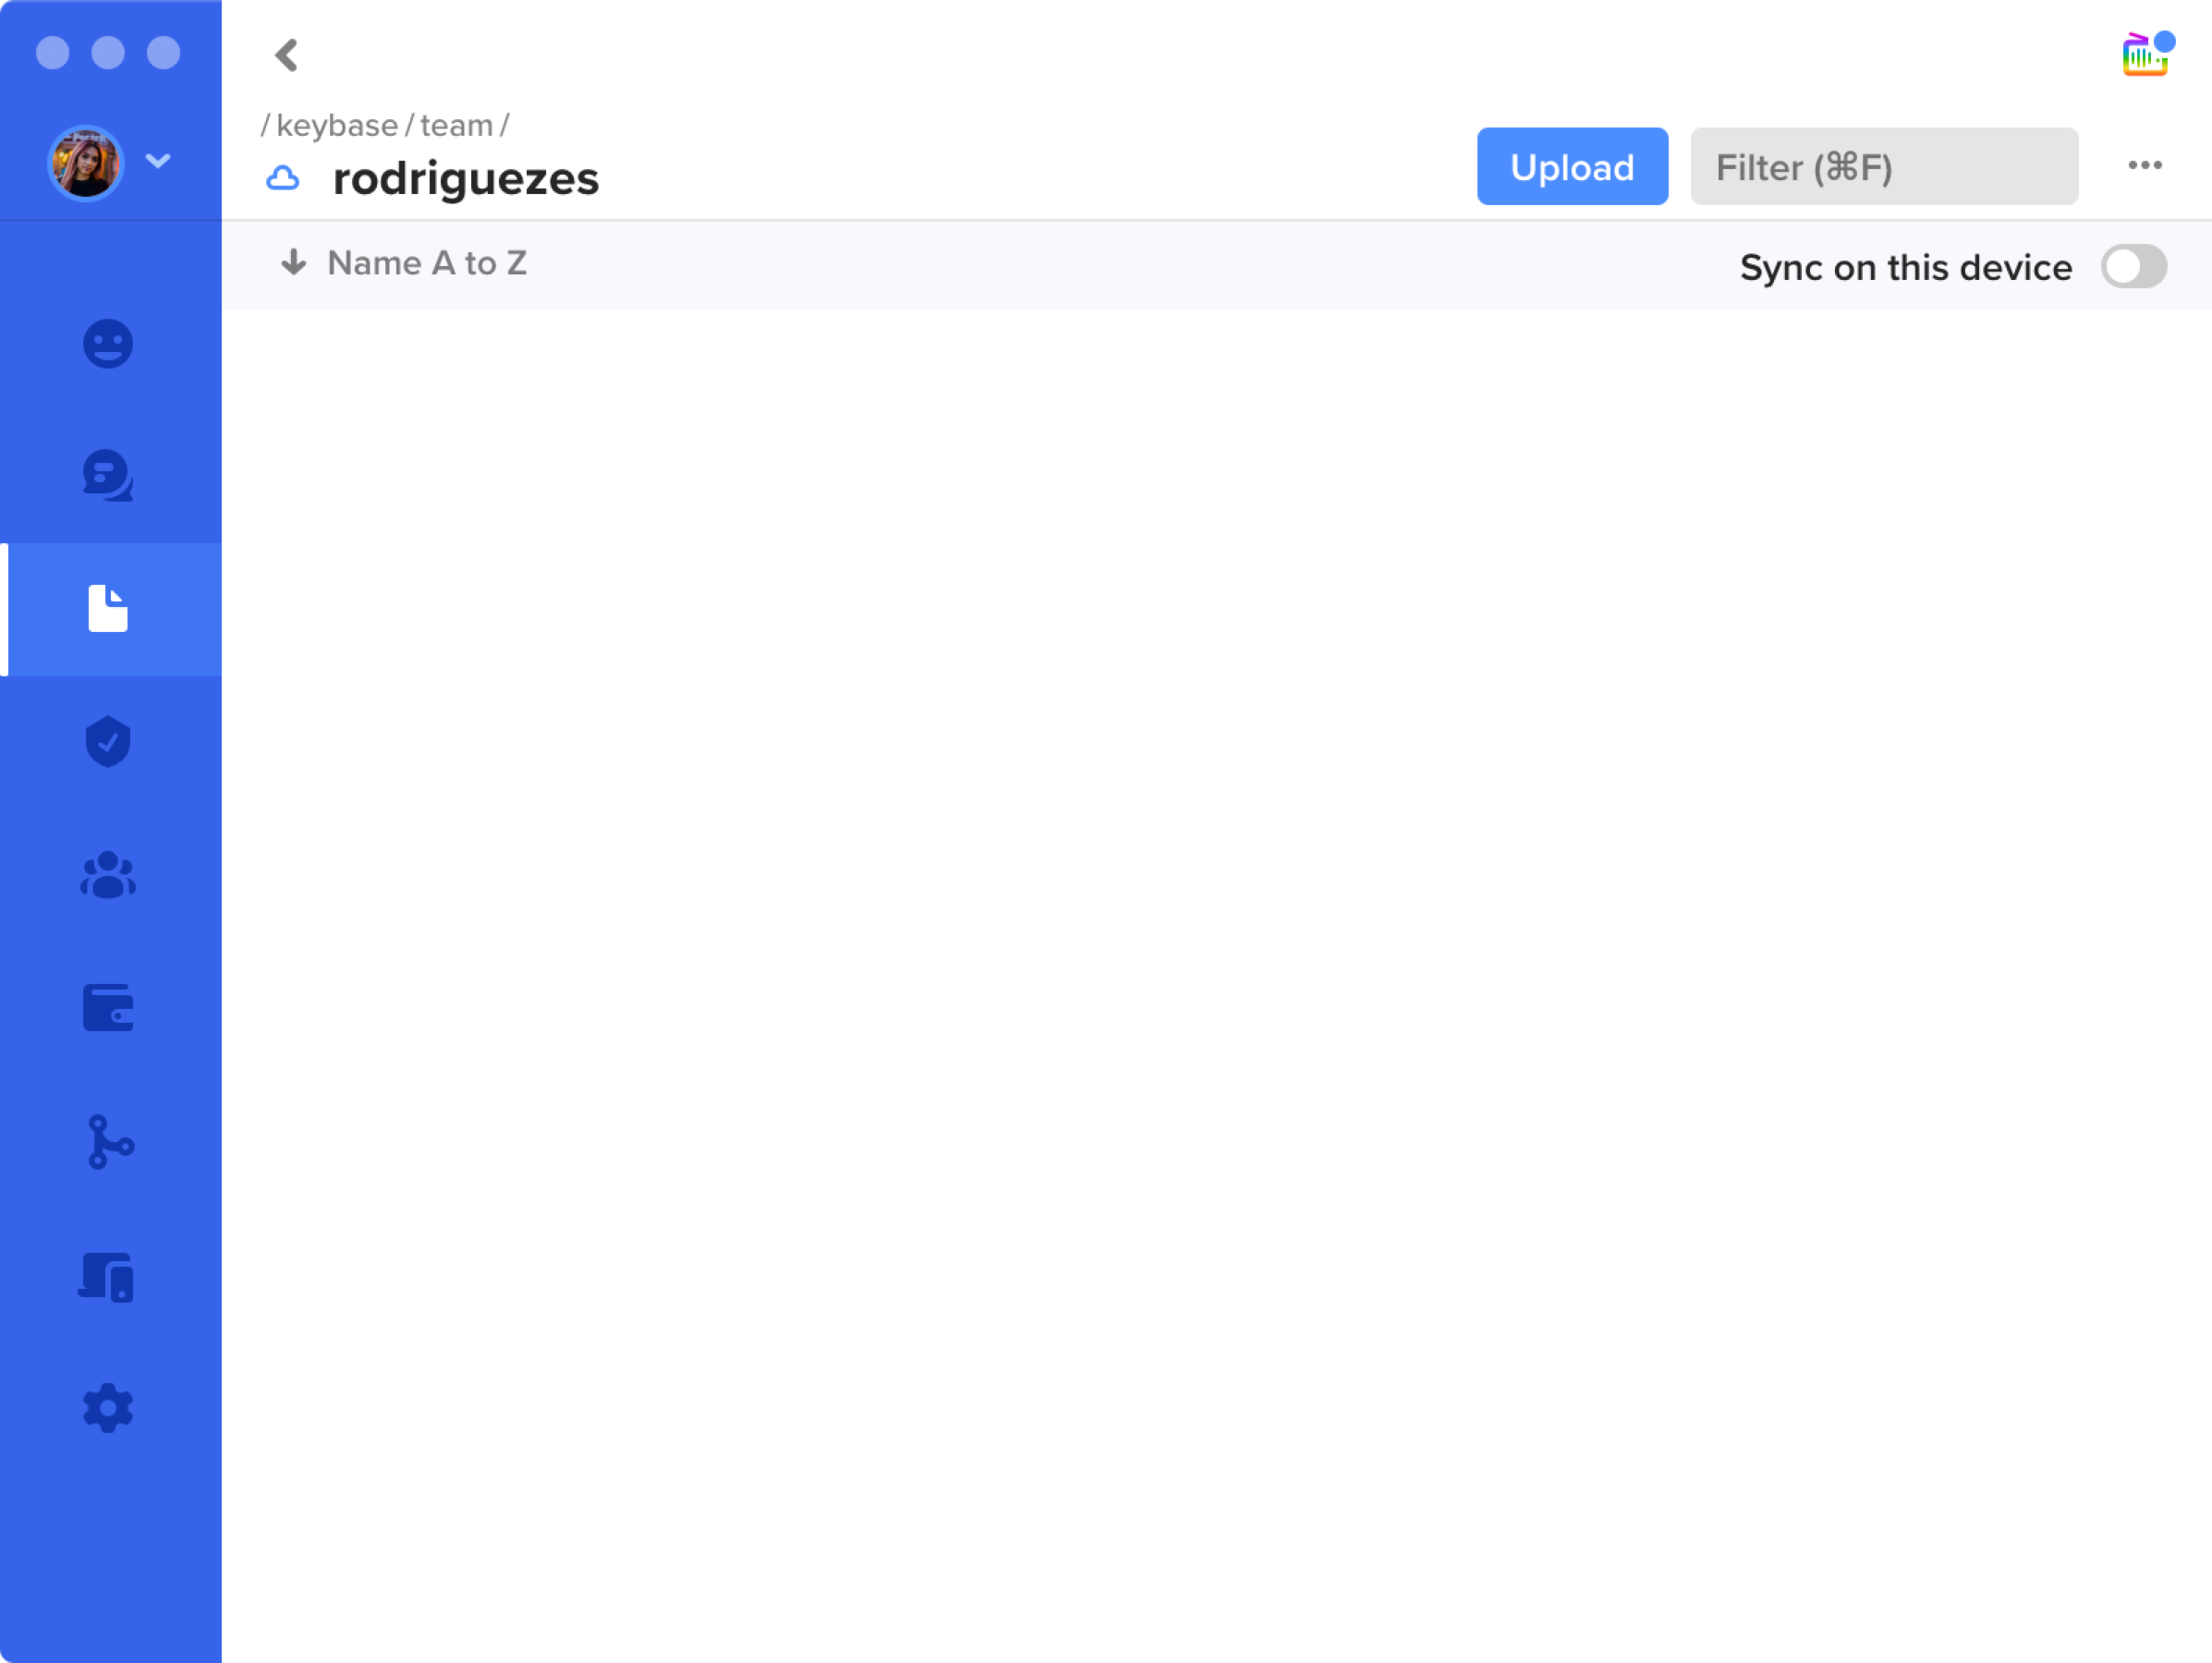Image resolution: width=2212 pixels, height=1663 pixels.
Task: Go back using the back arrow
Action: [x=288, y=55]
